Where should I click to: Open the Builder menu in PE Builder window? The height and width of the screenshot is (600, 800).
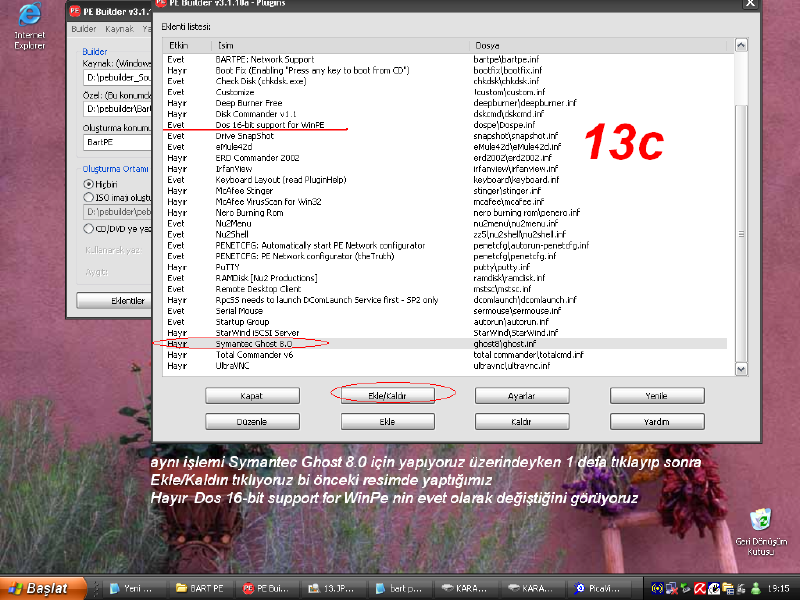pos(84,29)
